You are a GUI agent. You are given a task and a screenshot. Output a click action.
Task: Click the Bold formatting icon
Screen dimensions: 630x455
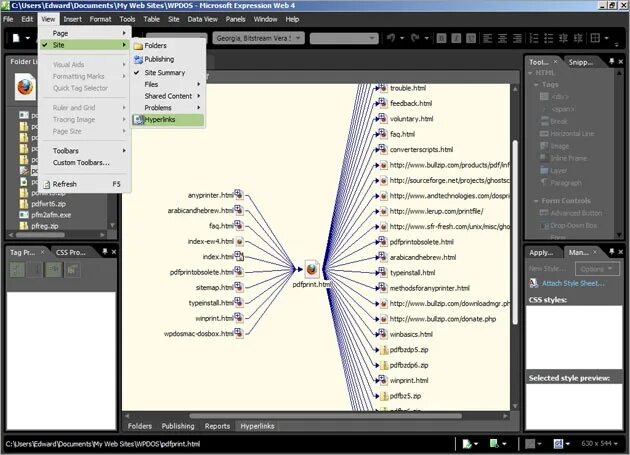(x=441, y=38)
